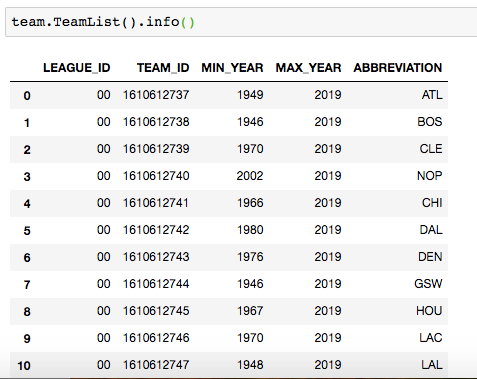Click MIN_YEAR value 1946 in BOS row
Screen dimensions: 477x379
pos(250,122)
